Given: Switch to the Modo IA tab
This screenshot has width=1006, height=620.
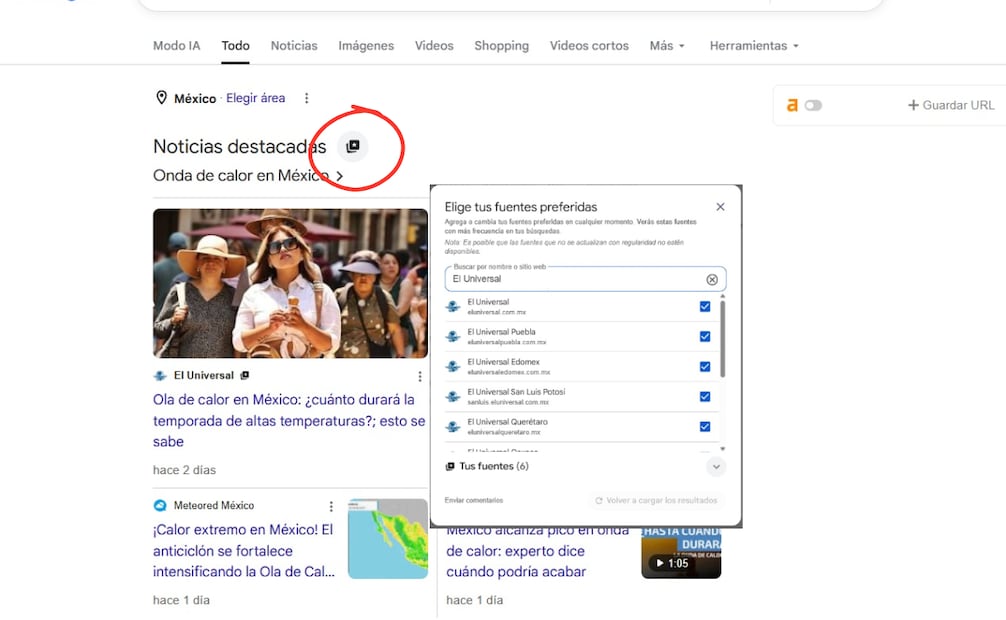Looking at the screenshot, I should click(176, 46).
